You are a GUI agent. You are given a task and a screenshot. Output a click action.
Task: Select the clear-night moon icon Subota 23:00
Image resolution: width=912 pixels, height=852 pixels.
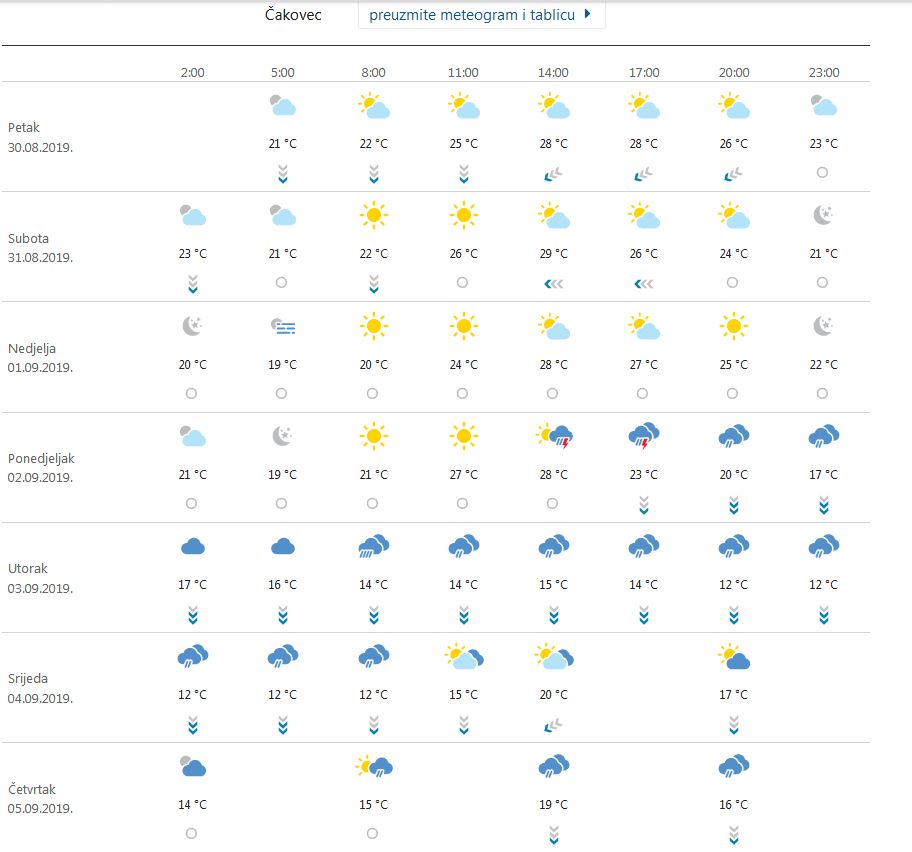coord(822,215)
